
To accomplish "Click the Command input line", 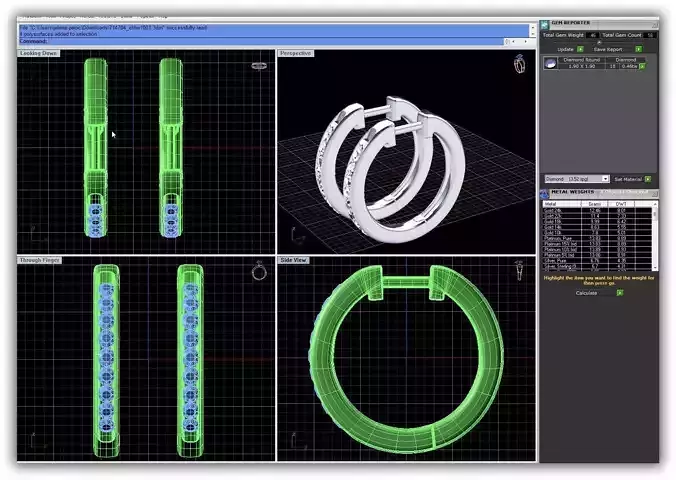I will (261, 41).
